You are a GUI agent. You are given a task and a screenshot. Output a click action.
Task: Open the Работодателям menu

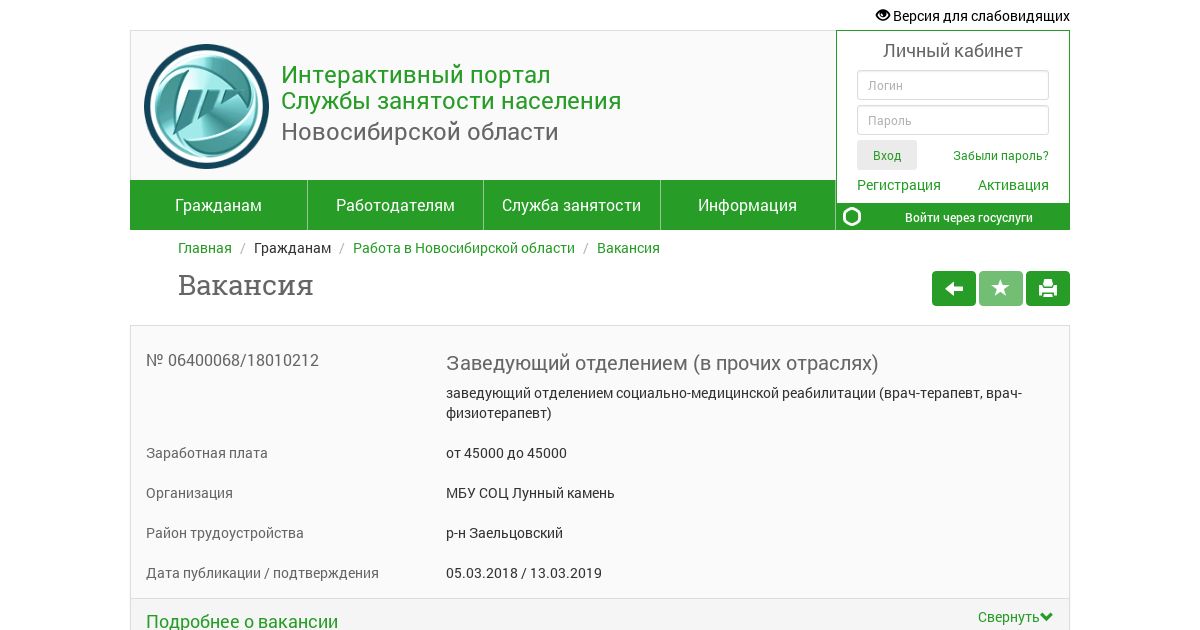click(395, 205)
